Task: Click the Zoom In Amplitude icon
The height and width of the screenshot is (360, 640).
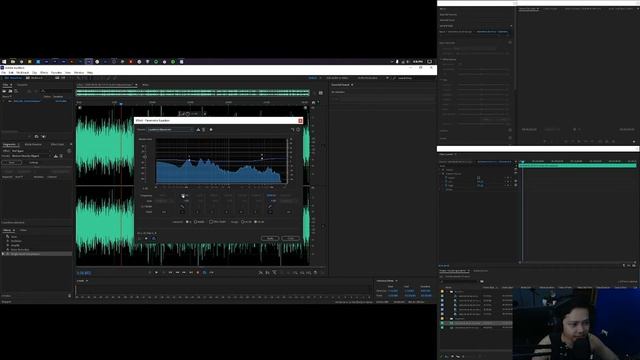Action: (x=261, y=272)
